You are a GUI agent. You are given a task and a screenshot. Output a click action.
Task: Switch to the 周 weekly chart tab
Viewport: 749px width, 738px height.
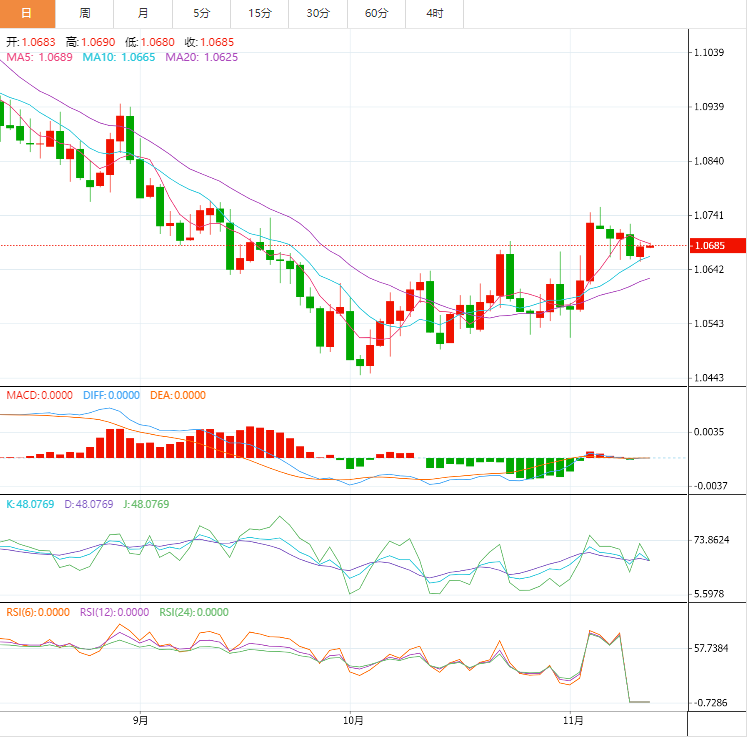tap(85, 13)
